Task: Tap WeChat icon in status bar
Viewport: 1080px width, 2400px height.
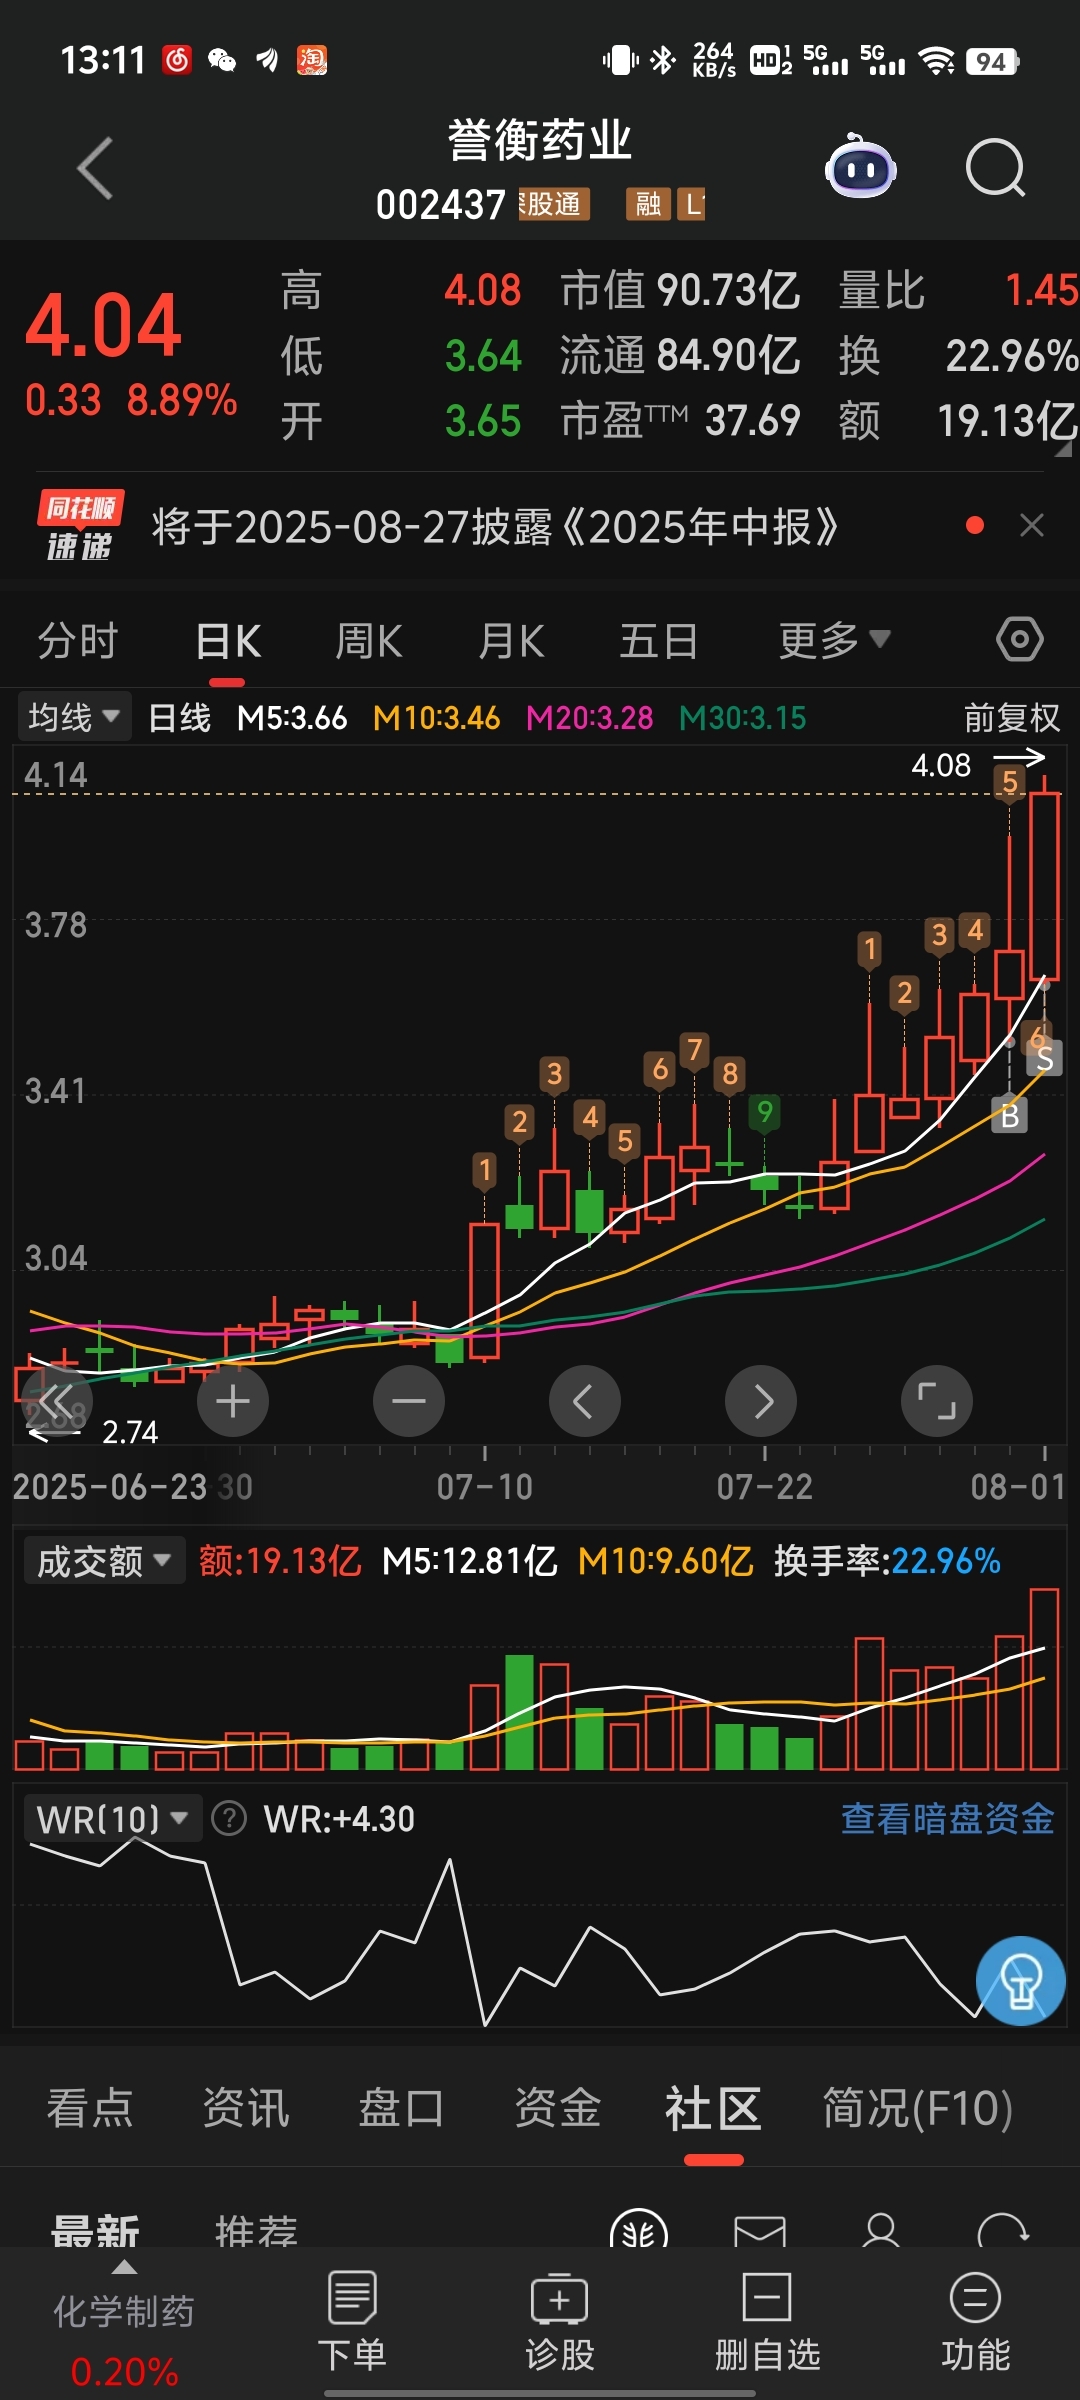Action: 222,61
